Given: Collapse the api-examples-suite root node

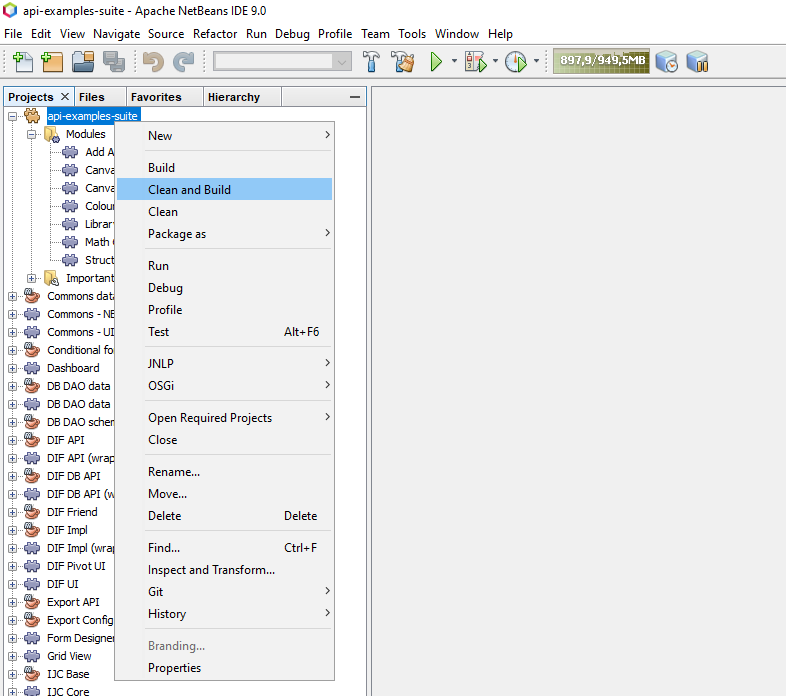Looking at the screenshot, I should [x=13, y=117].
